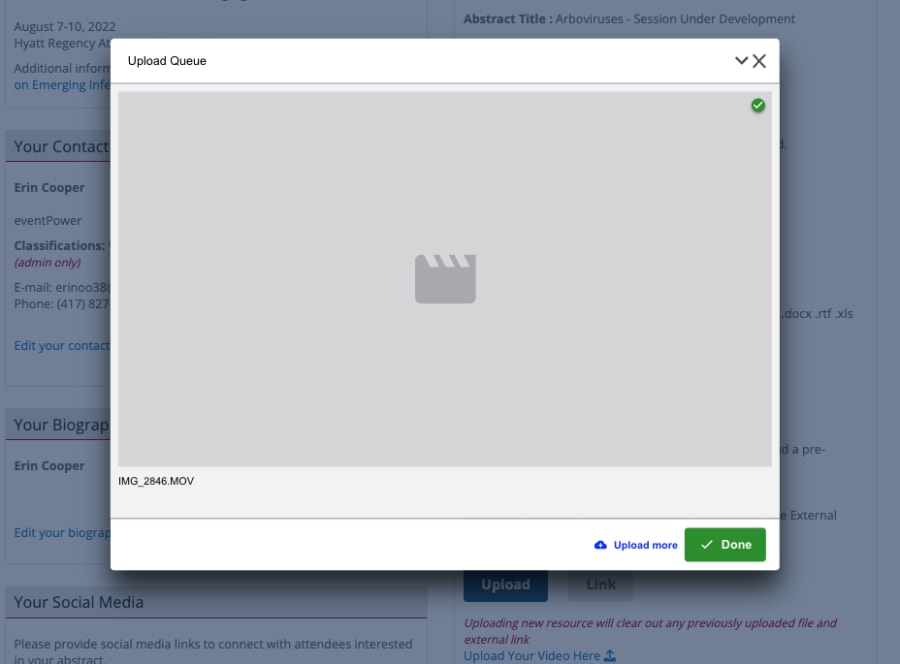This screenshot has height=664, width=900.
Task: Click the upload arrow icon beside Upload Your Video Here
Action: click(x=610, y=655)
